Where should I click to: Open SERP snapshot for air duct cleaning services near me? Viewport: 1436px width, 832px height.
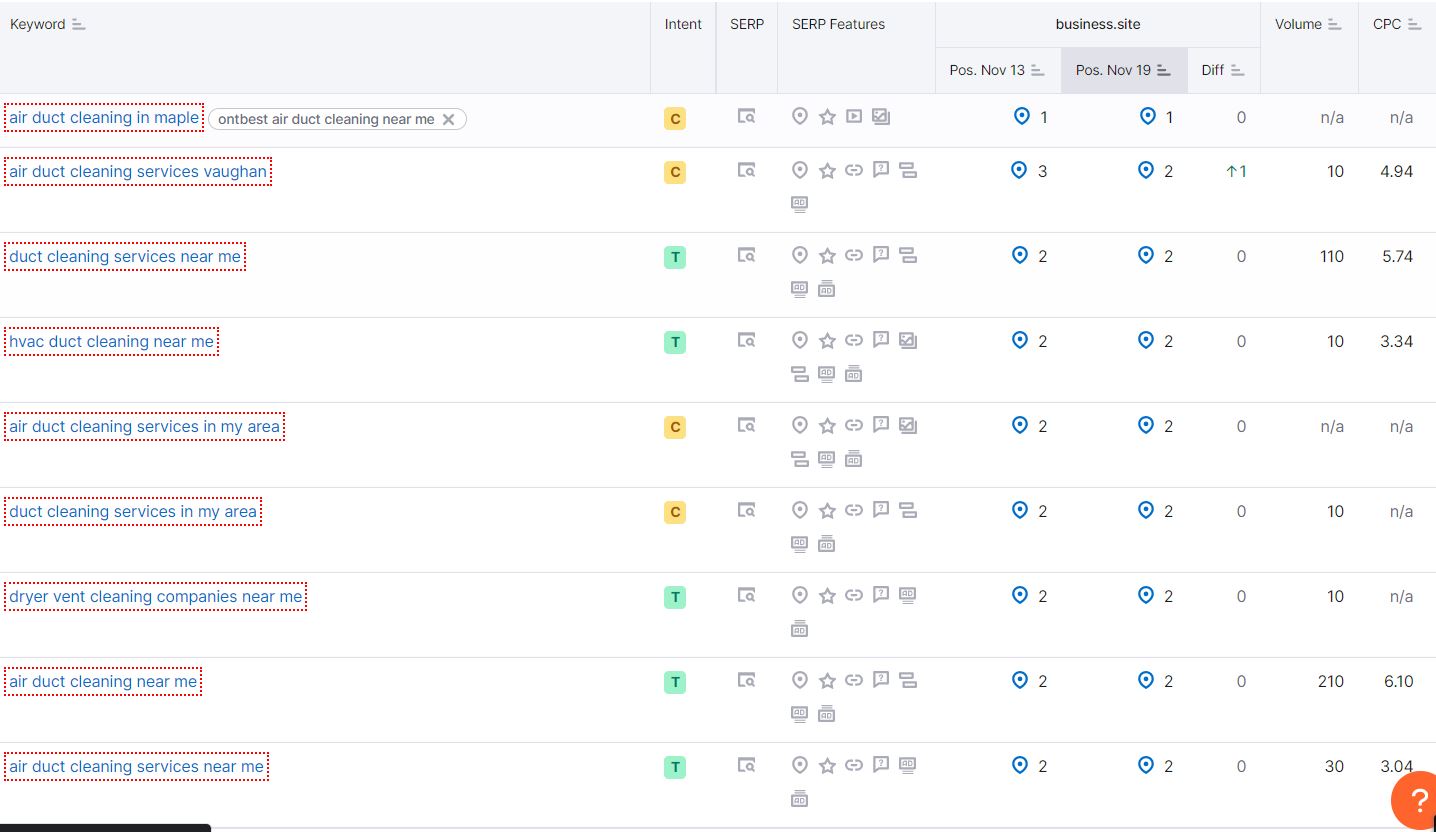(x=746, y=766)
